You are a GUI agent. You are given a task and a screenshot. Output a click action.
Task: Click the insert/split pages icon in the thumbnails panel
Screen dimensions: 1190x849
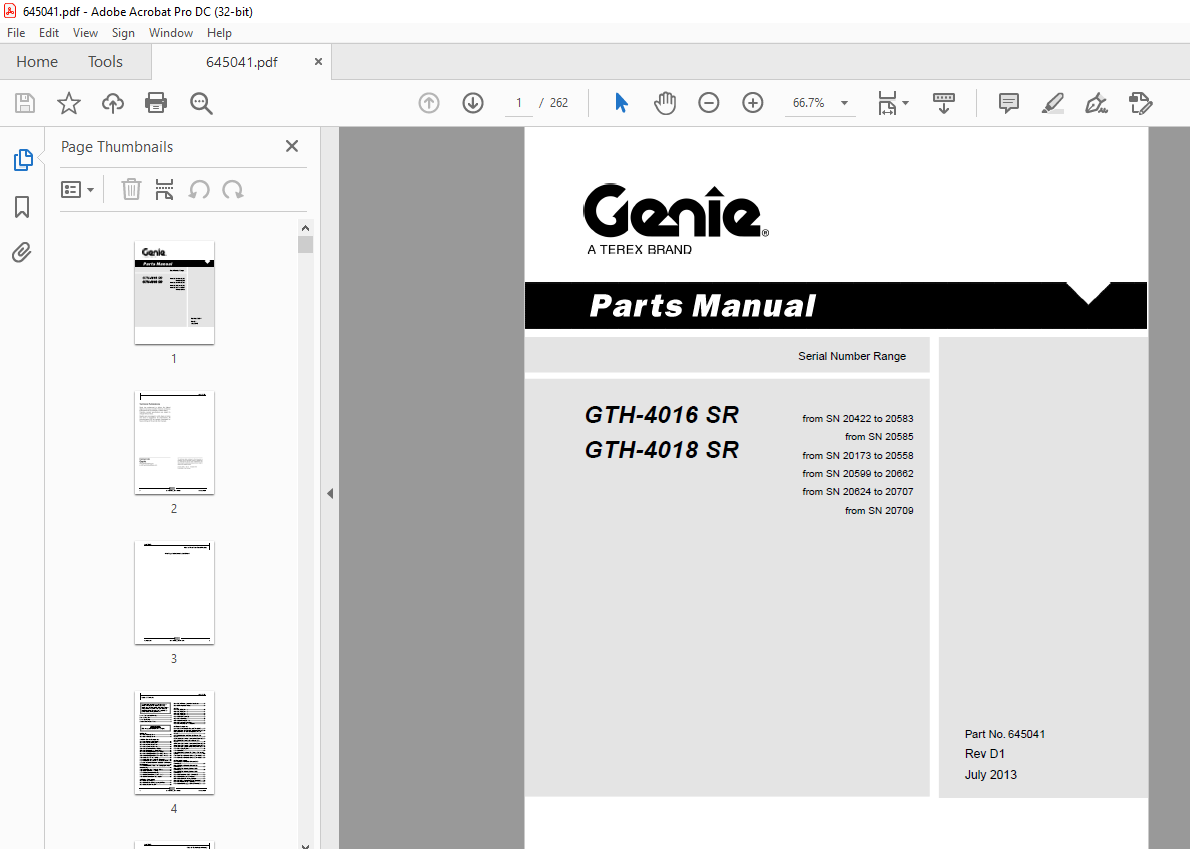(164, 190)
